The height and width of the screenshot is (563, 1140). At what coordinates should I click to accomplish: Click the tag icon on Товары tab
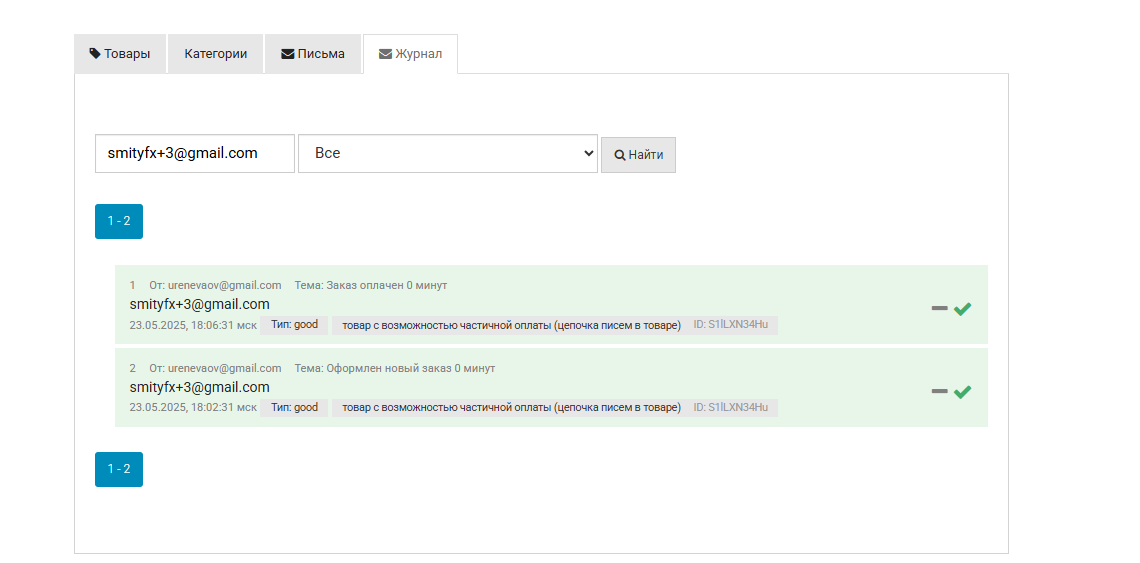(x=95, y=54)
